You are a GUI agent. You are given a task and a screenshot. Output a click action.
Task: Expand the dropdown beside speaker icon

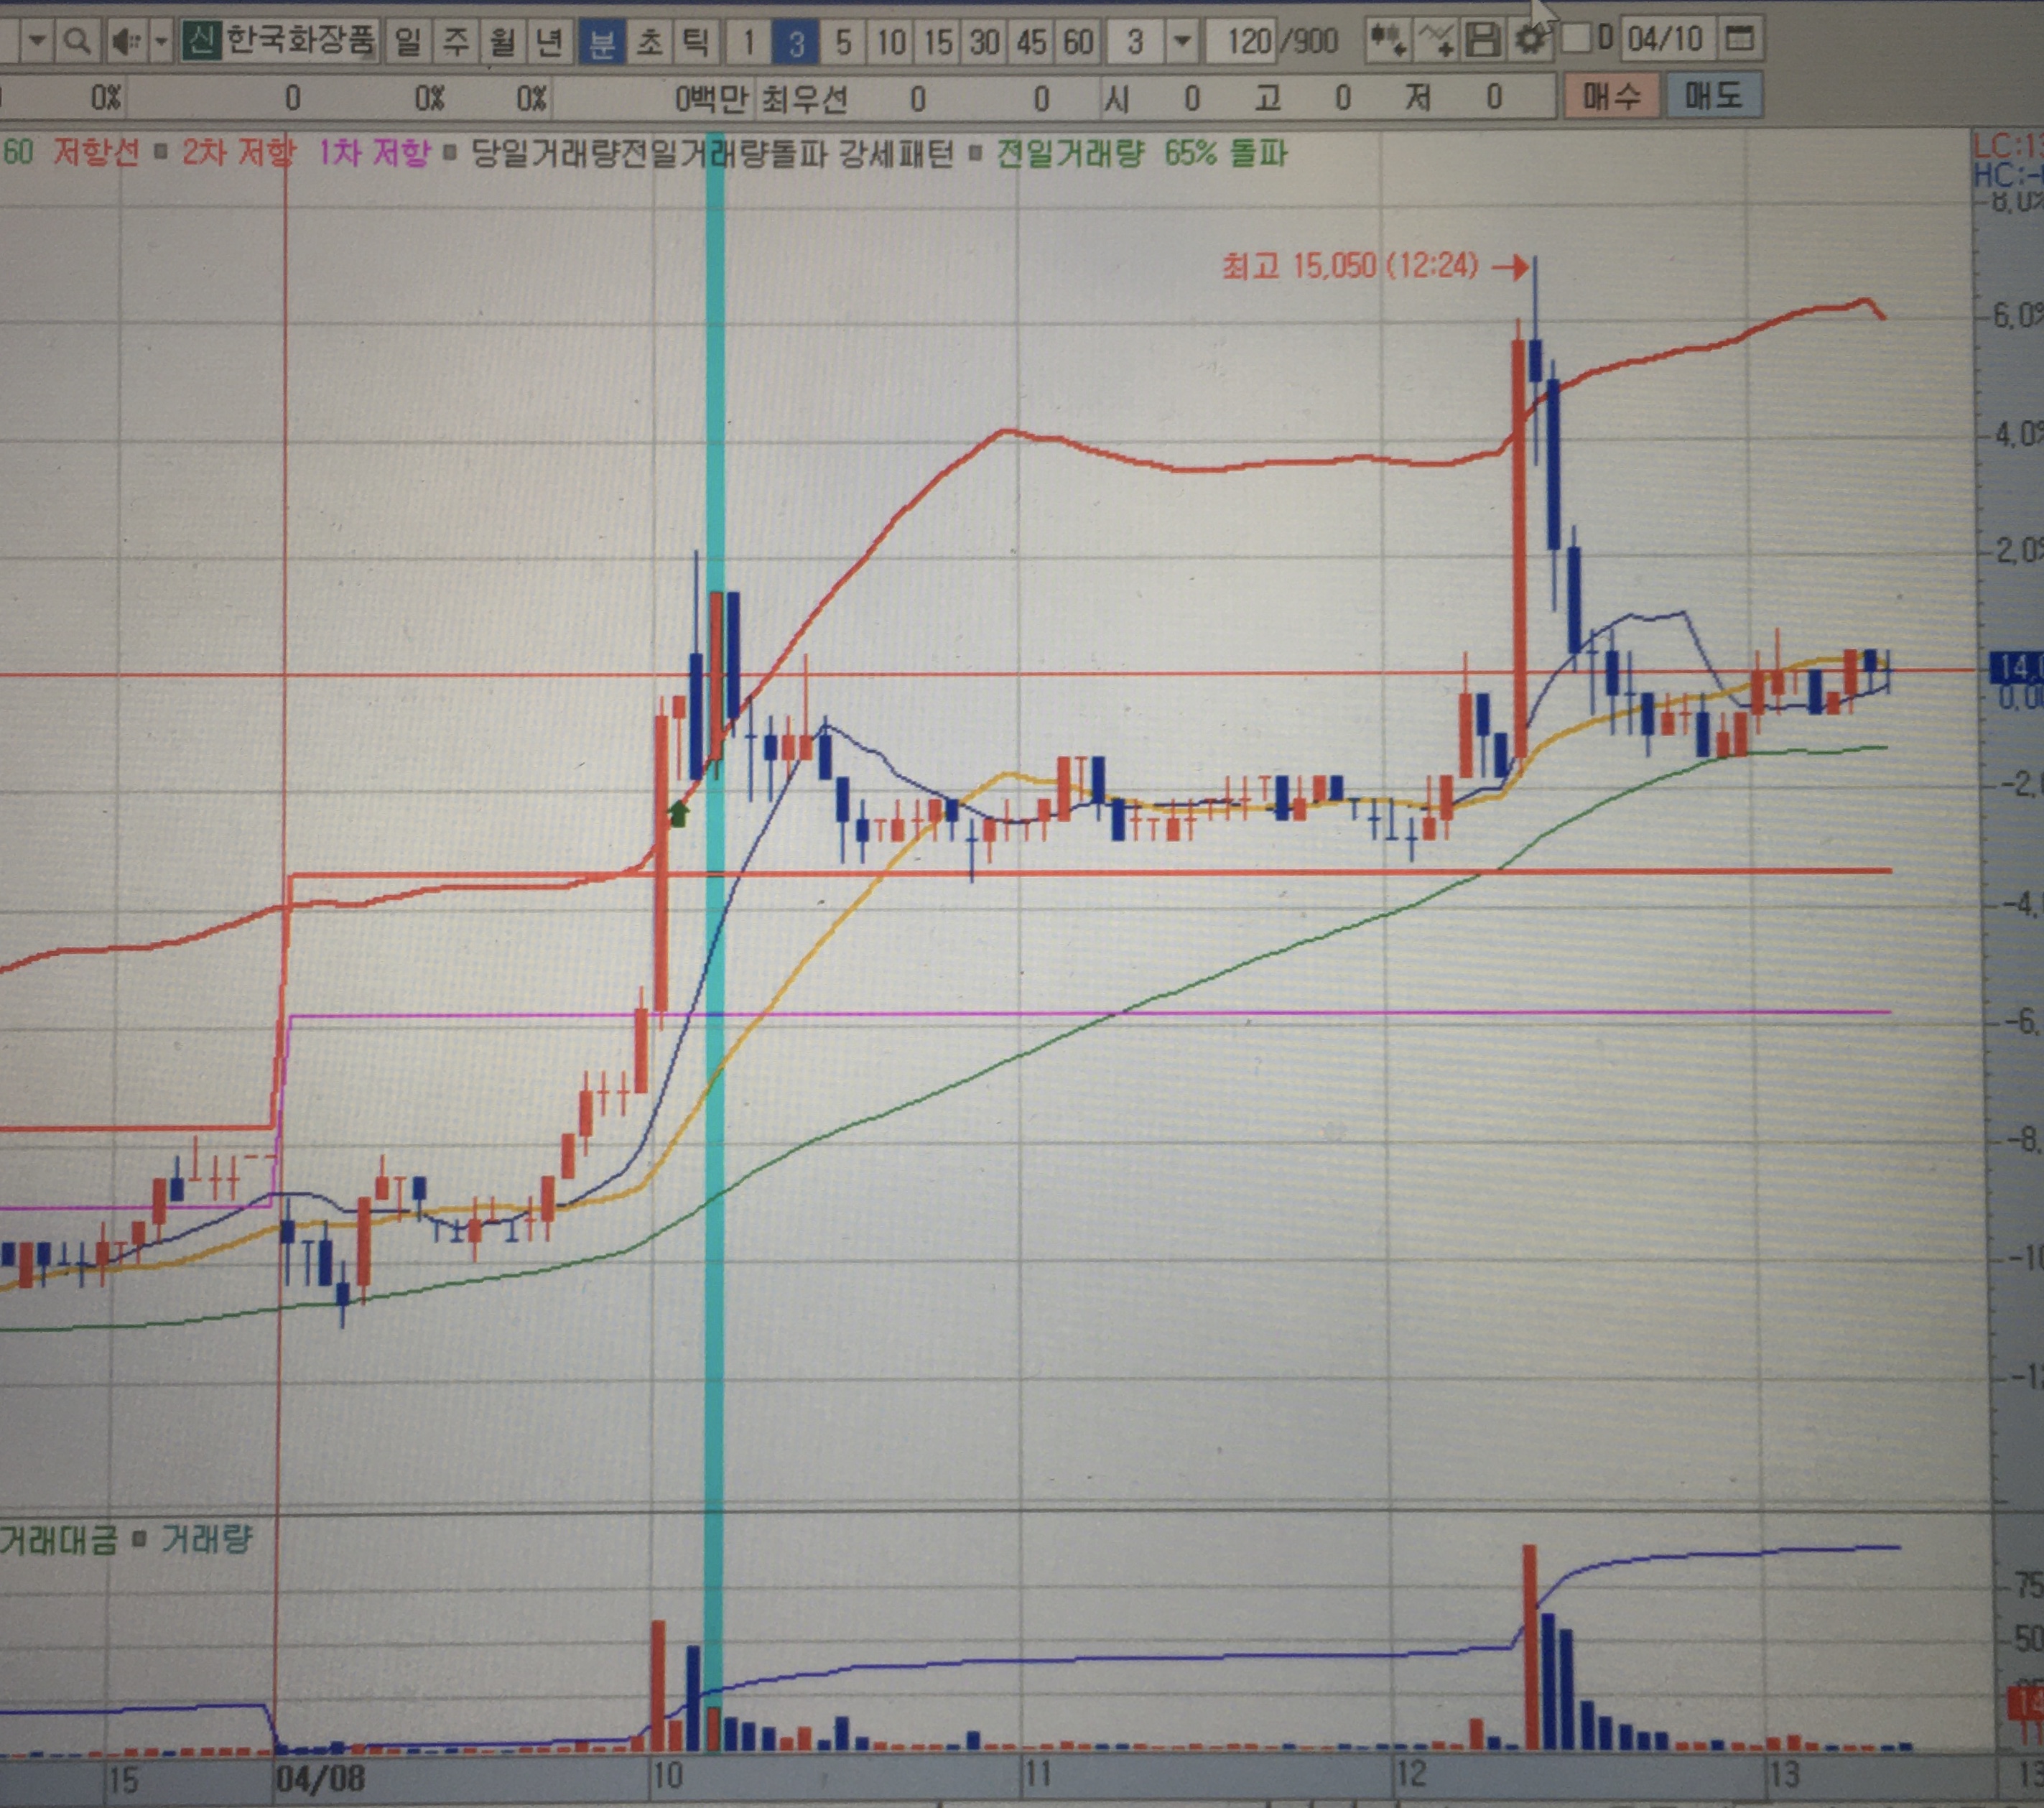160,41
